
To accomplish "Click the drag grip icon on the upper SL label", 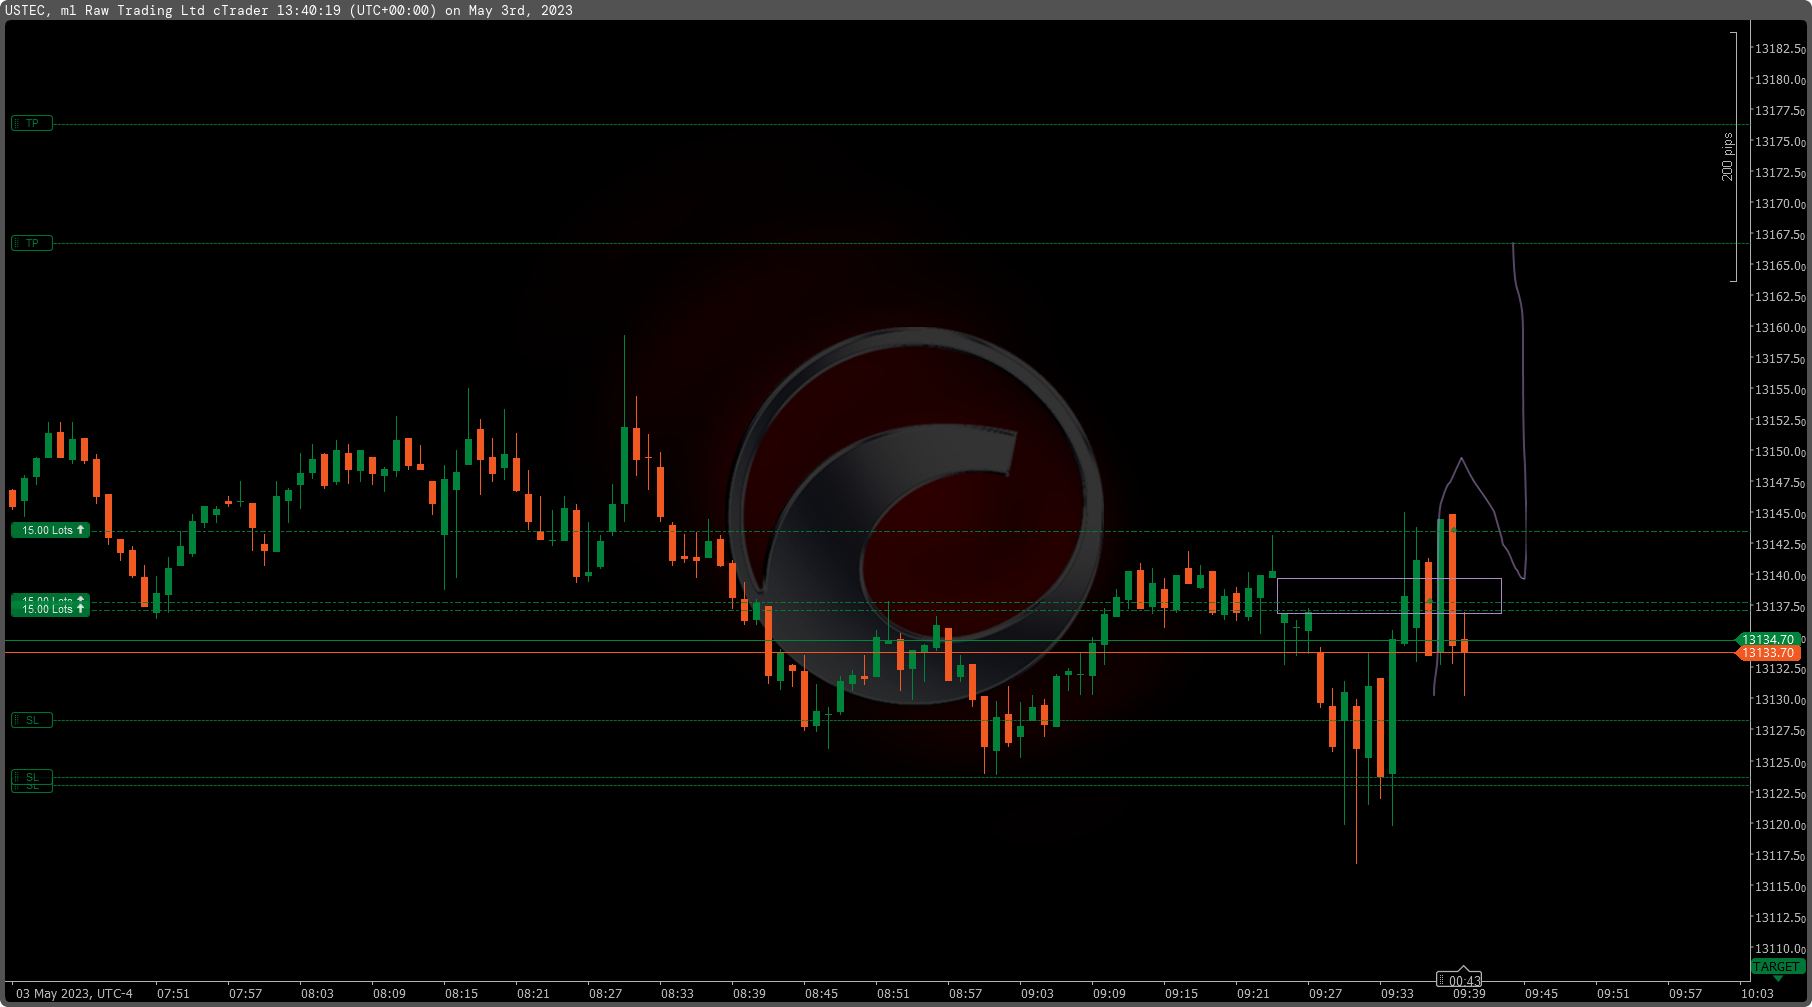I will coord(16,720).
